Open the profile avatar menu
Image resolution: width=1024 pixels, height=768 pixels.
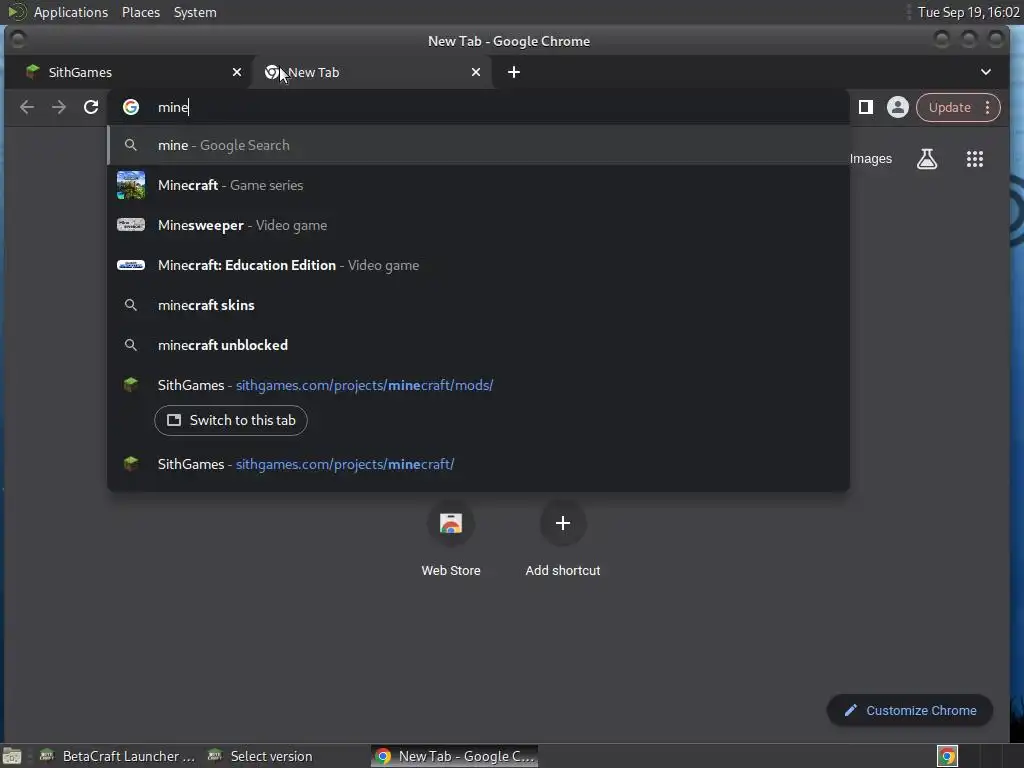coord(897,107)
